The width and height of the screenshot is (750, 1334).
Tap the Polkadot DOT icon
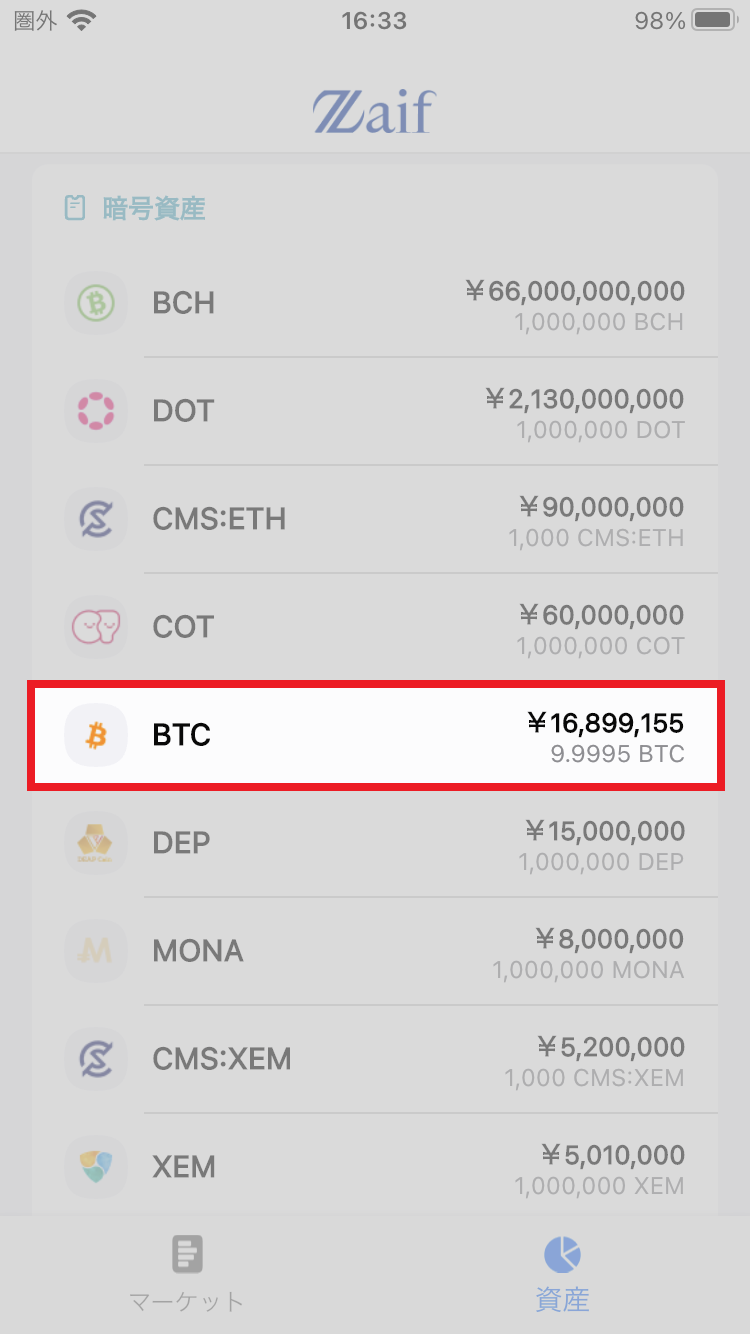[x=96, y=411]
